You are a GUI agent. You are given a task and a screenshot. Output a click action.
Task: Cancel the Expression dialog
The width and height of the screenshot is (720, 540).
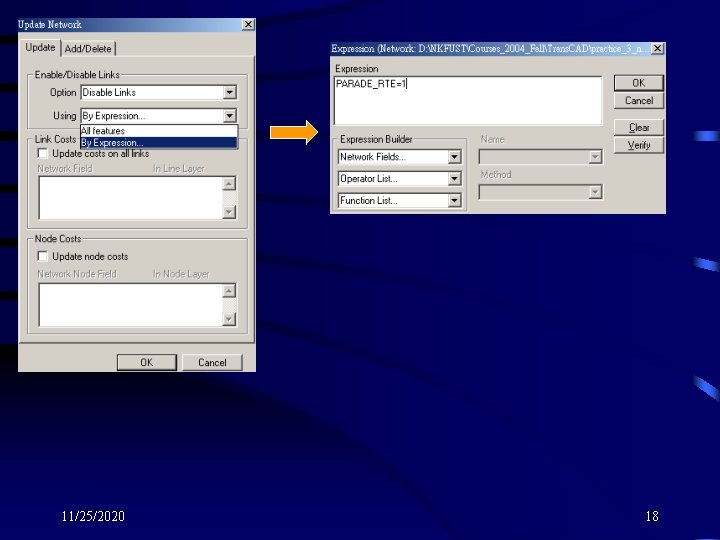click(x=639, y=101)
